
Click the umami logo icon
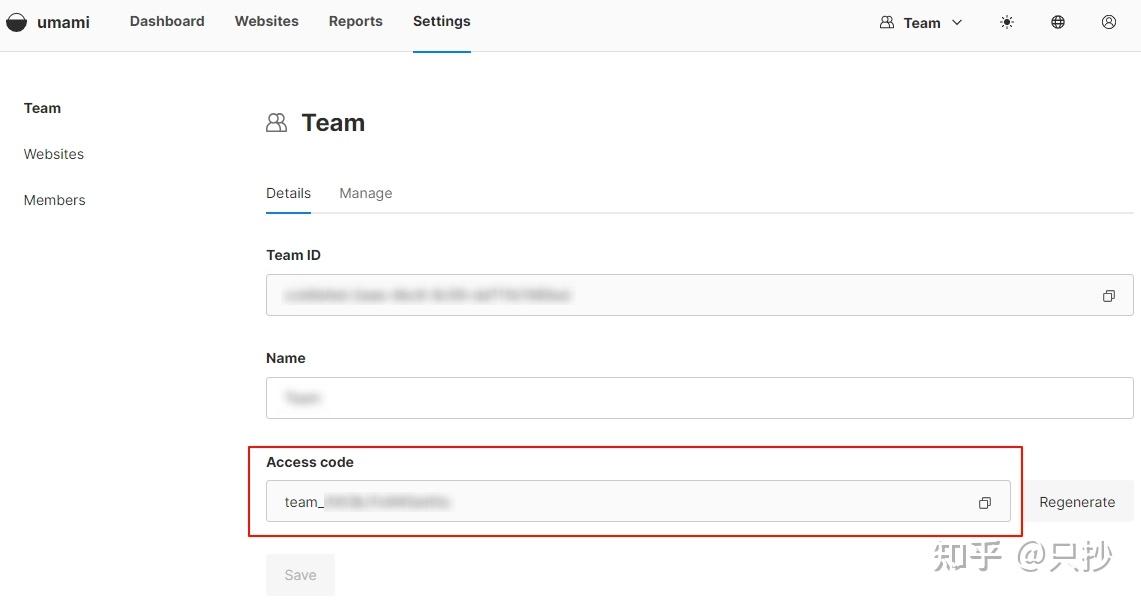point(16,23)
